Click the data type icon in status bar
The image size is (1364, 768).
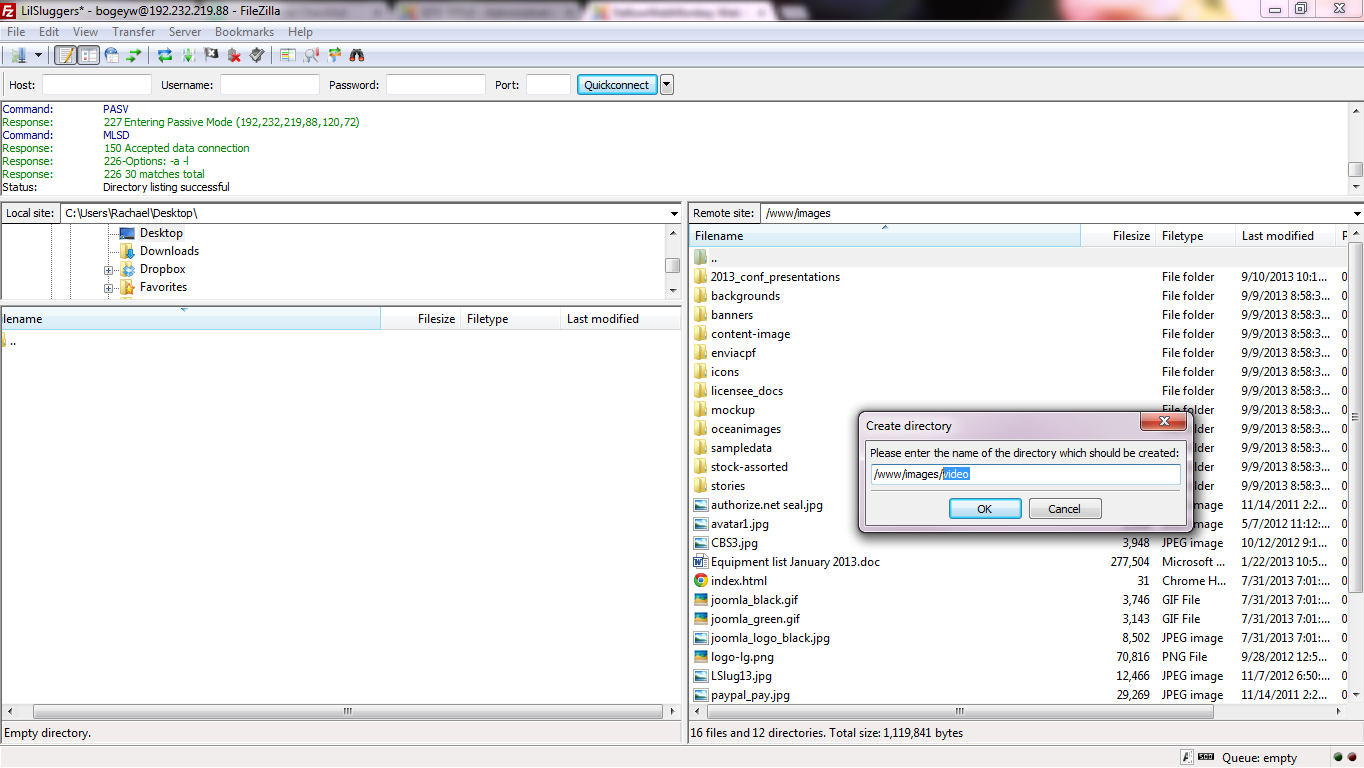pos(1187,757)
